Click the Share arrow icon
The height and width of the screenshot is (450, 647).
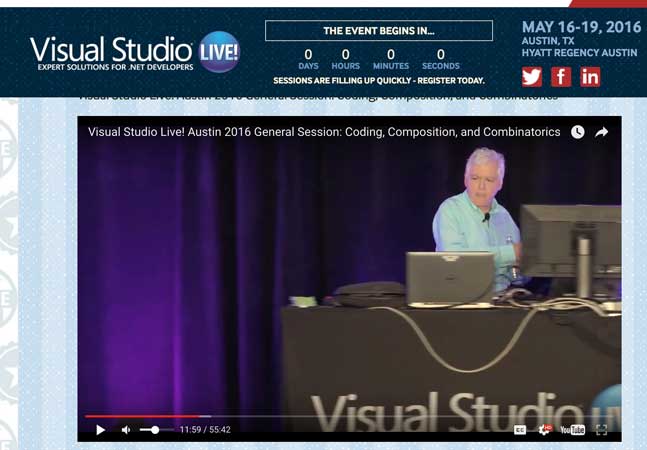point(602,132)
